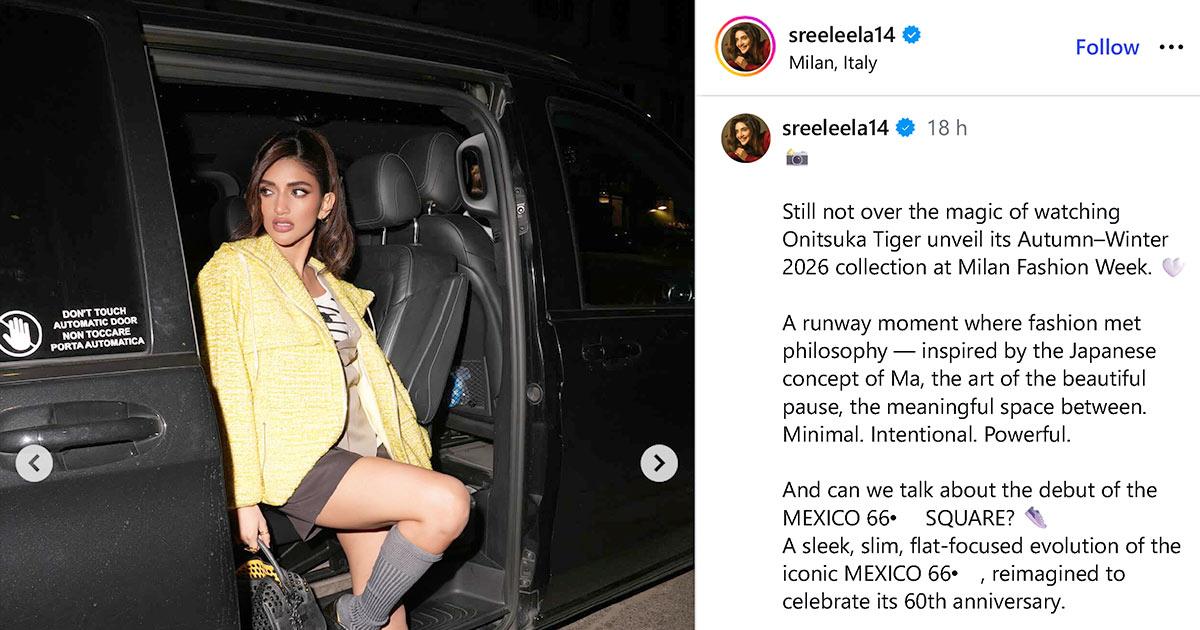Advance to next photo with right arrow
Screen dimensions: 1200x630
pyautogui.click(x=659, y=463)
